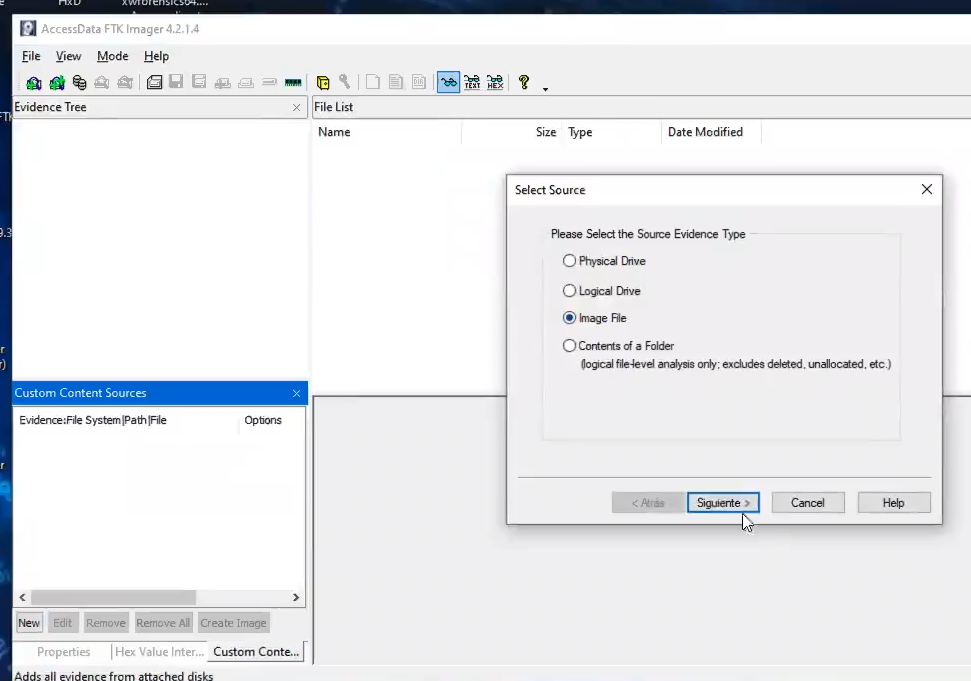The image size is (971, 681).
Task: Click the yellow question mark help icon
Action: tap(524, 82)
